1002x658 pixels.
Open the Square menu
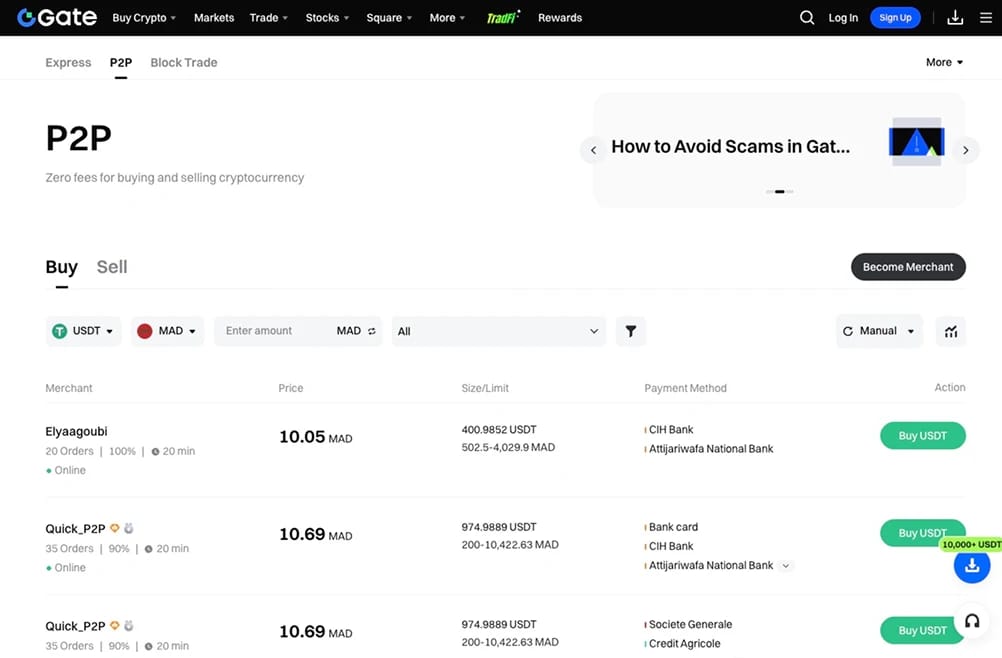coord(389,18)
